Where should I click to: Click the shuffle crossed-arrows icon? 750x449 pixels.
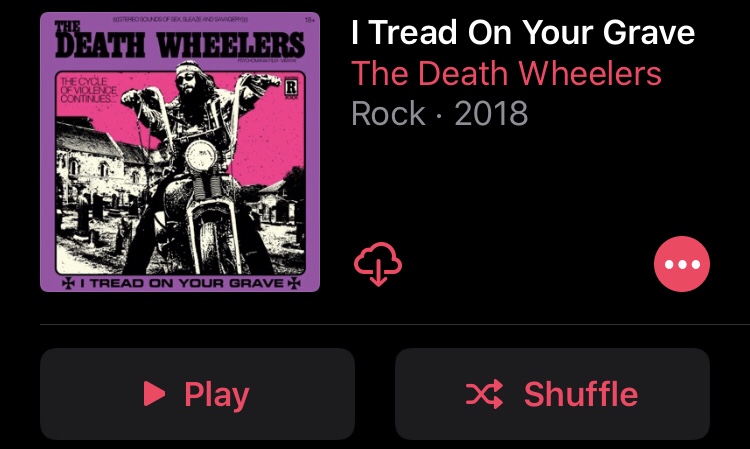point(485,394)
